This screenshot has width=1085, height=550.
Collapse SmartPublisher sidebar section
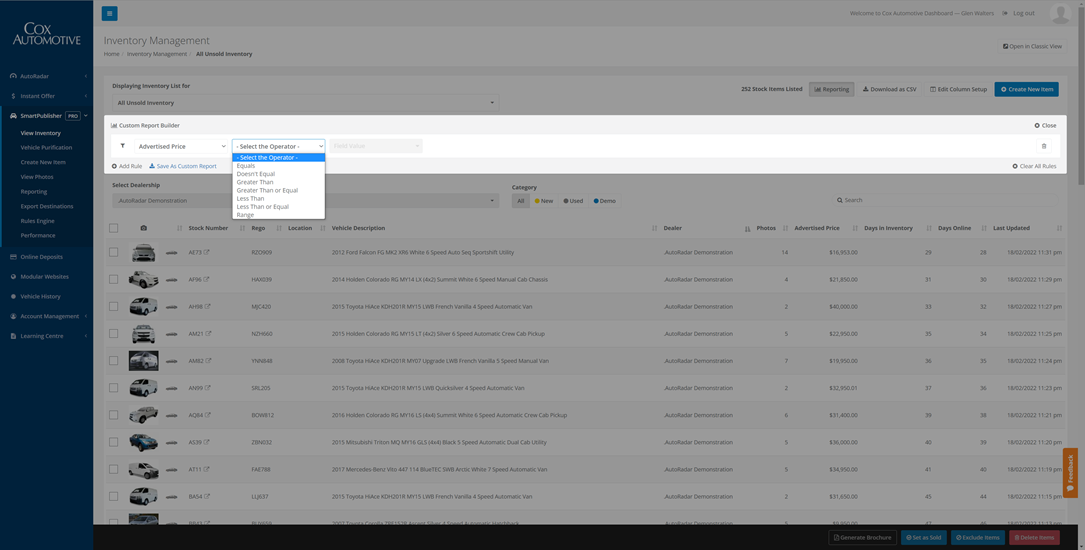46,116
